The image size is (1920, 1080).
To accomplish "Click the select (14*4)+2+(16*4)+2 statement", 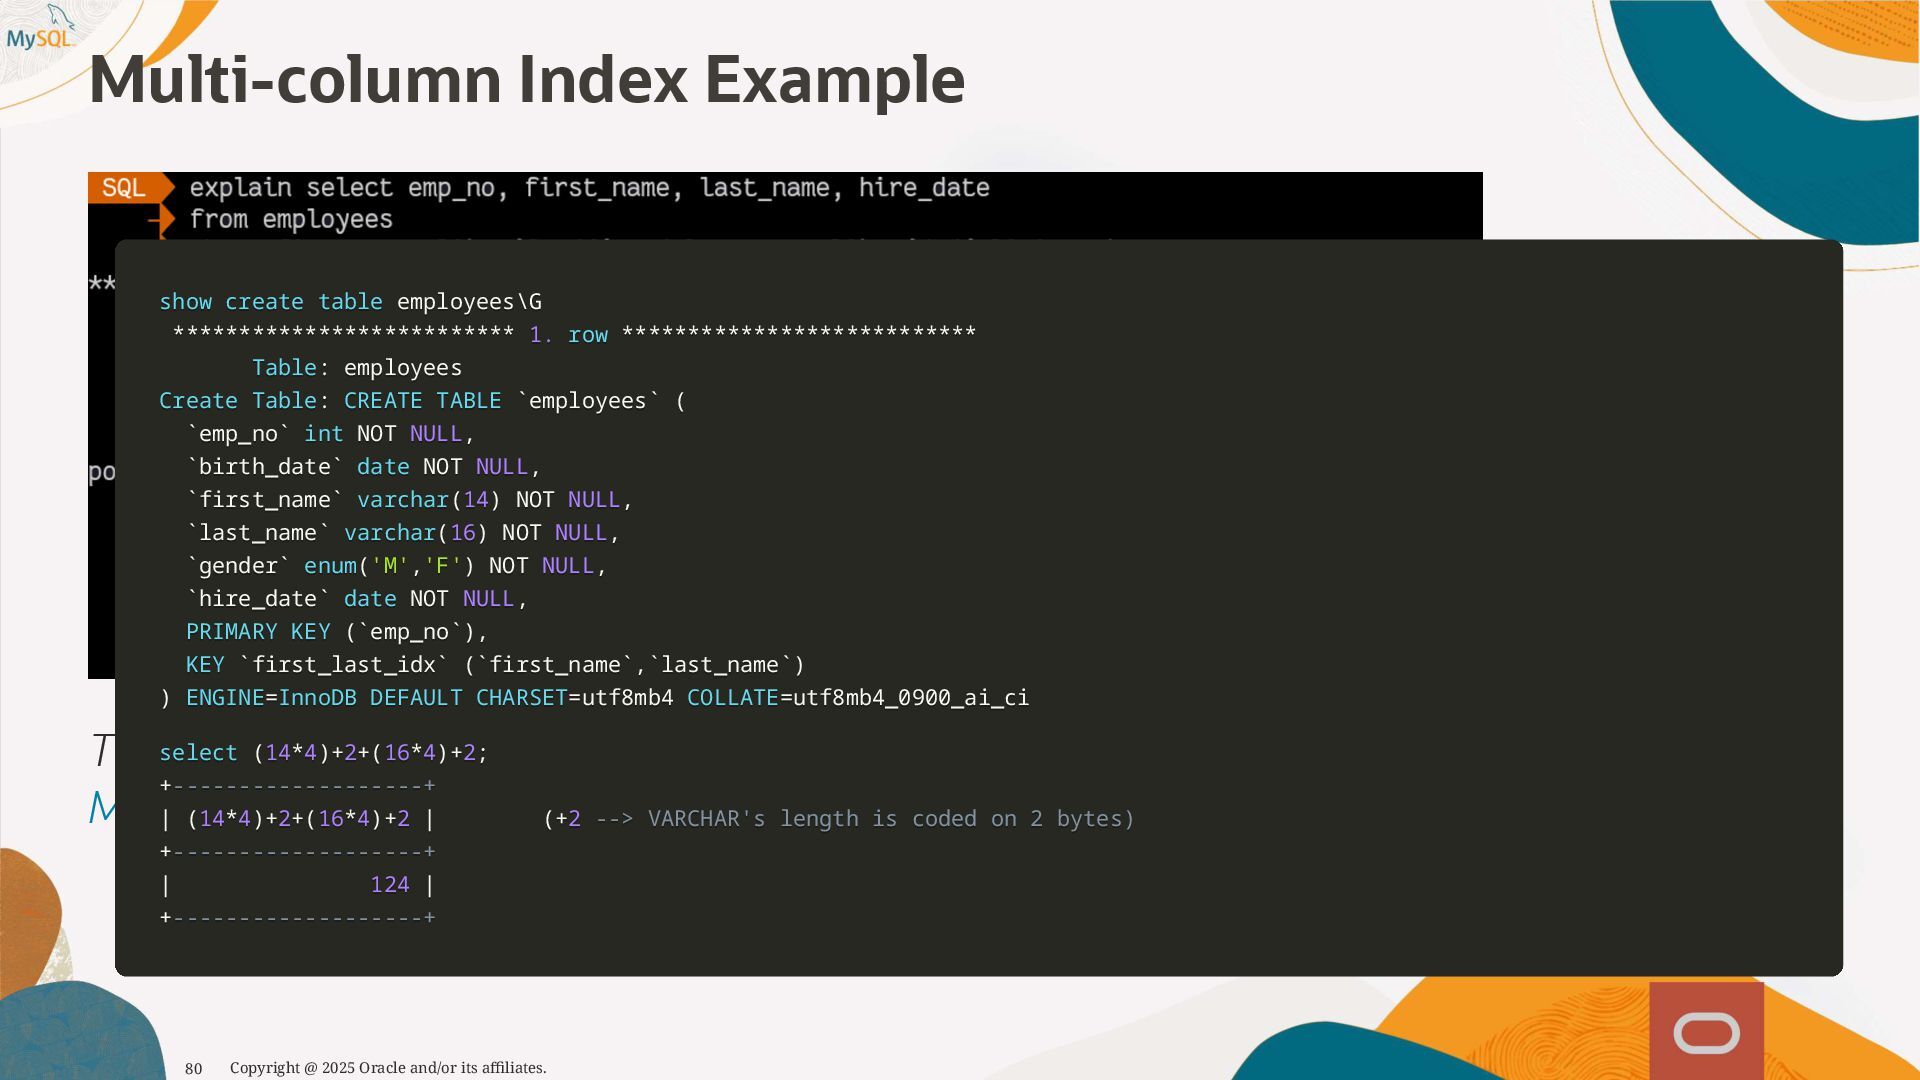I will point(323,753).
